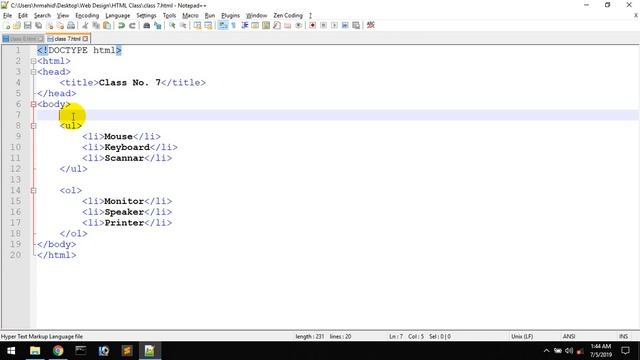Click the Close All toolbar icon
Screen dimensions: 640x360
click(x=60, y=25)
